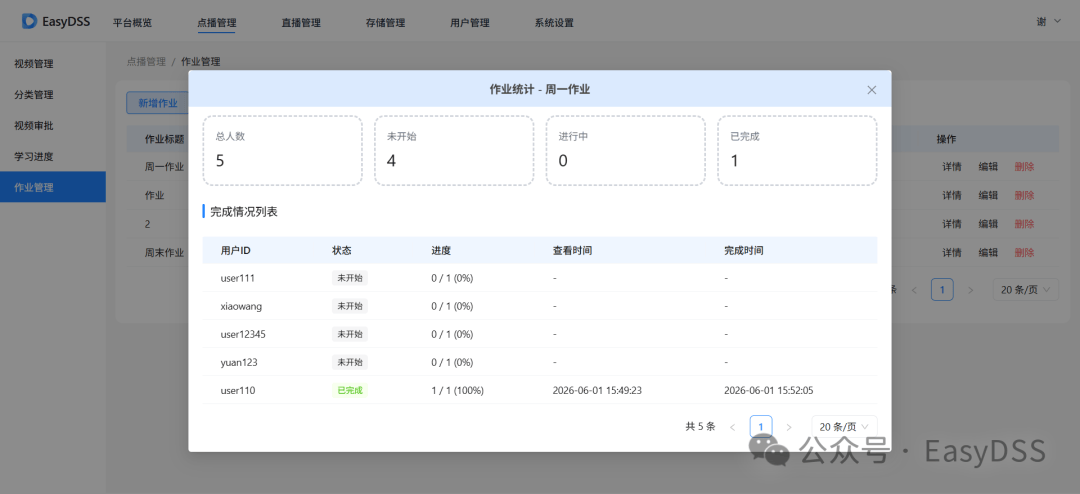Select page 1 in background list pagination

pos(942,289)
